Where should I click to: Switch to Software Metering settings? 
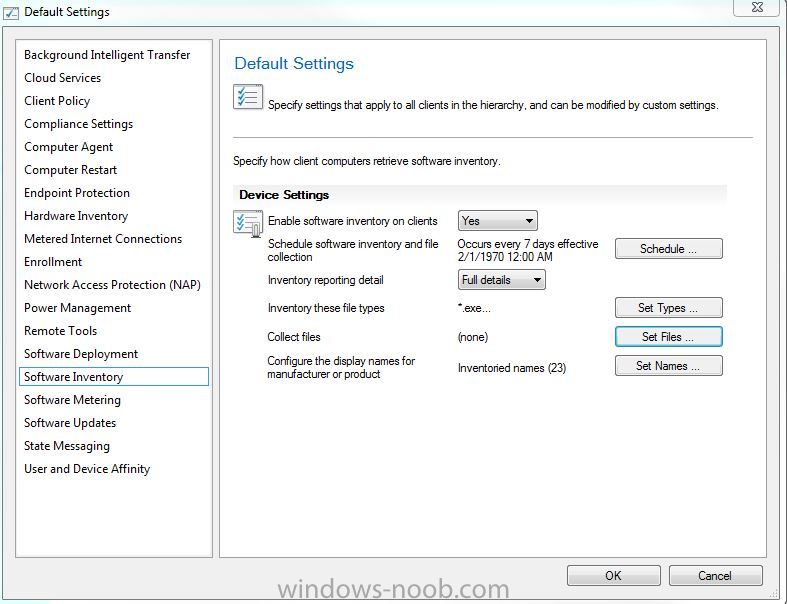tap(72, 400)
